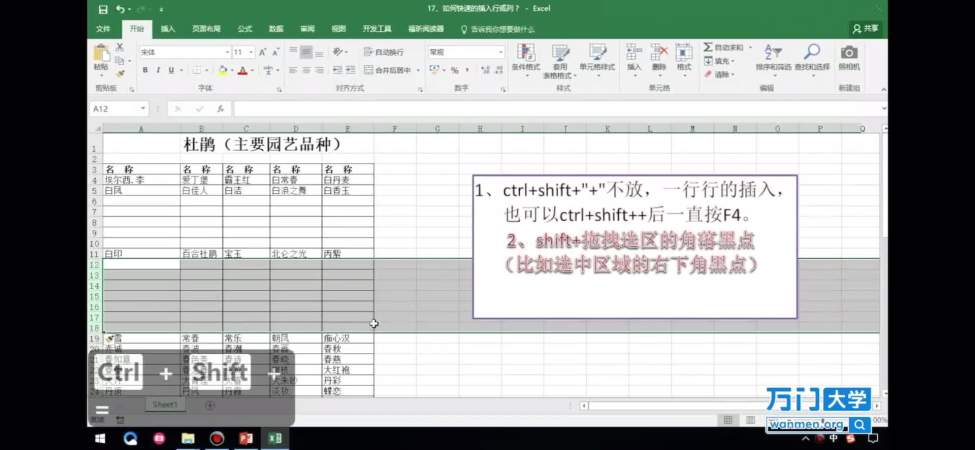Increase font size with larger A icon
Image resolution: width=975 pixels, height=450 pixels.
coord(262,52)
